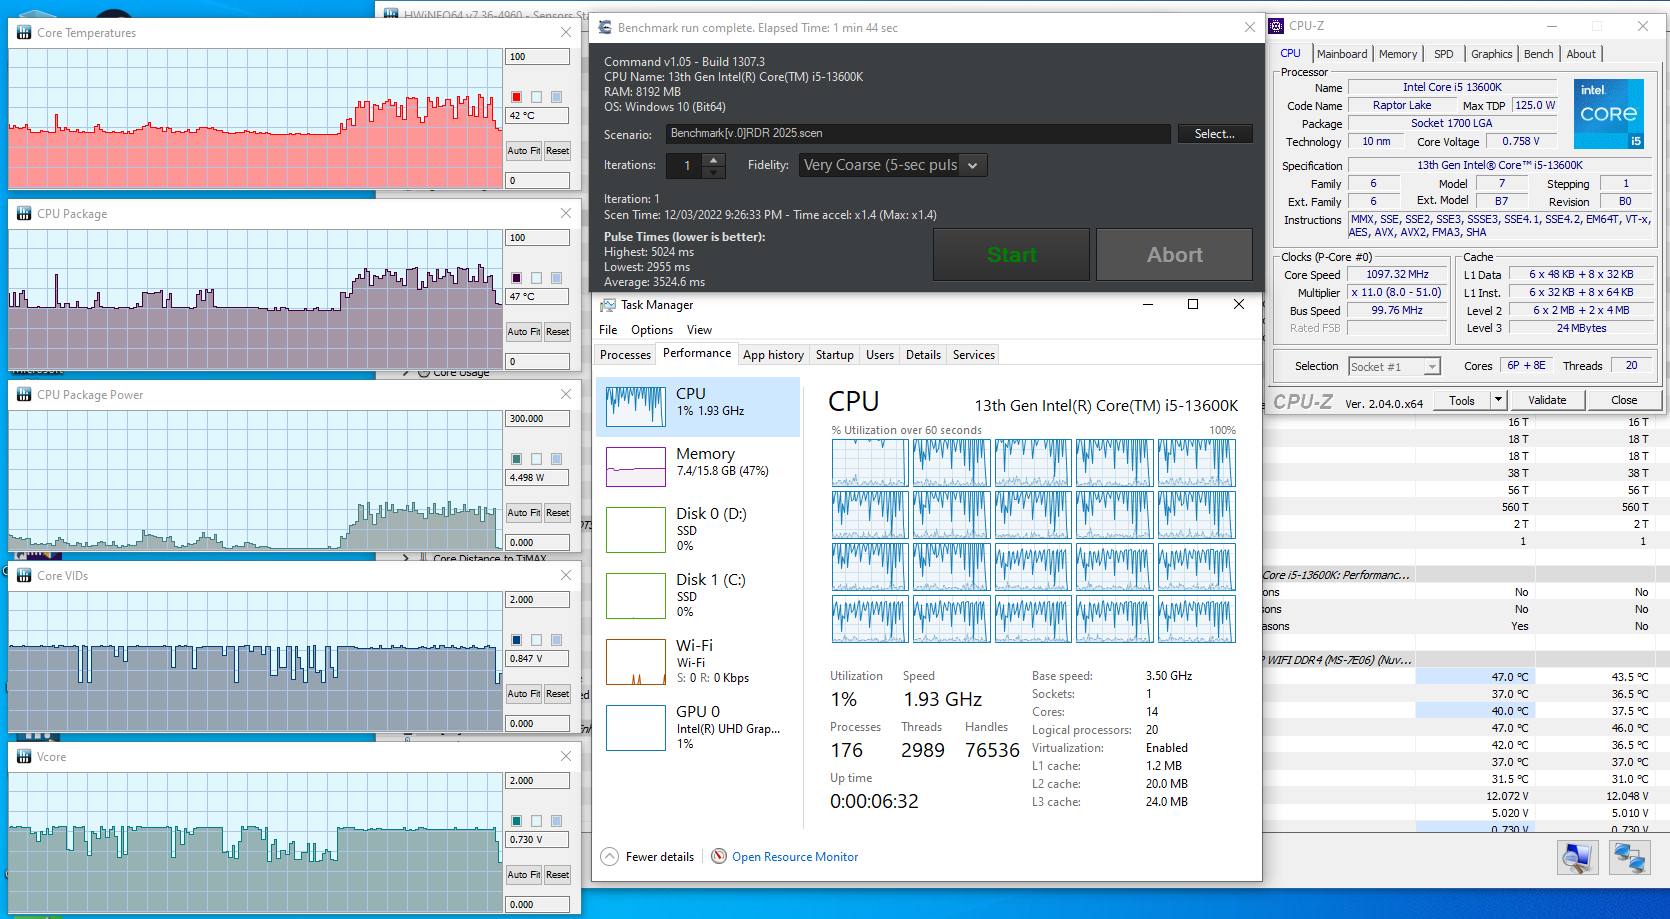This screenshot has width=1670, height=919.
Task: Click the CPU Package Power graph window icon
Action: (24, 395)
